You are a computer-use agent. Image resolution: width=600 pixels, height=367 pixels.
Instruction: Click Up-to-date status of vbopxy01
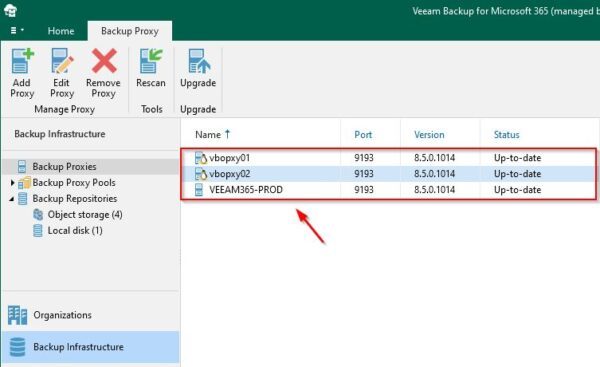coord(517,158)
